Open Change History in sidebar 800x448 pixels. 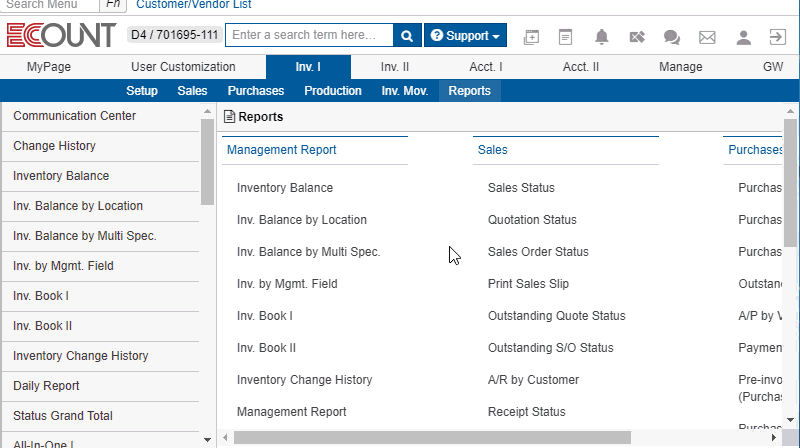pyautogui.click(x=101, y=146)
